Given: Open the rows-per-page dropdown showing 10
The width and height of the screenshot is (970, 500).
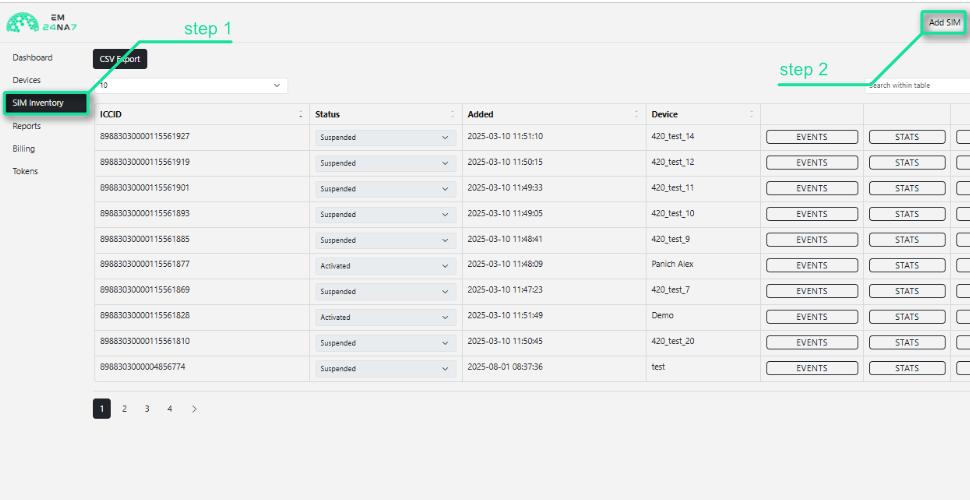Looking at the screenshot, I should (190, 85).
